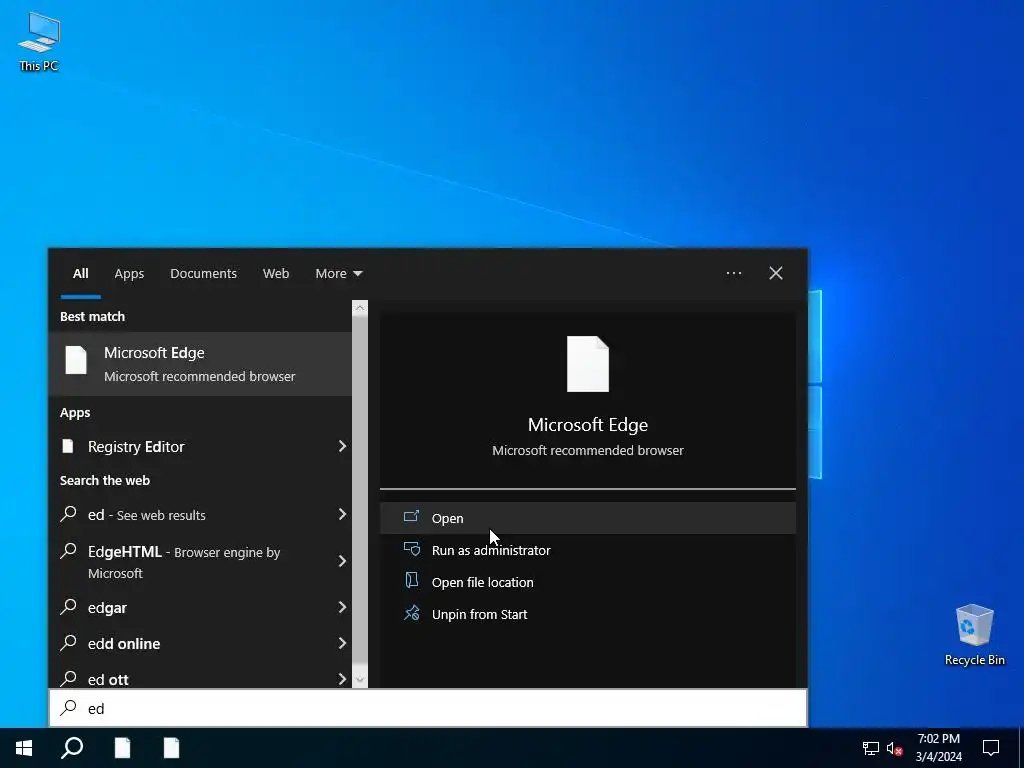
Task: Click the Registry Editor app icon
Action: click(68, 446)
